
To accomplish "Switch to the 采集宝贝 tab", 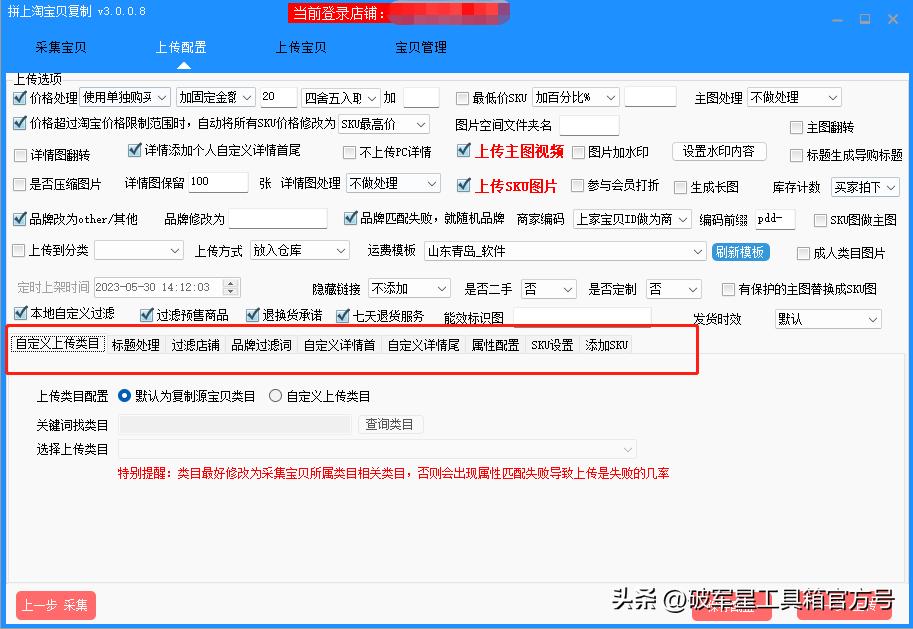I will (60, 46).
